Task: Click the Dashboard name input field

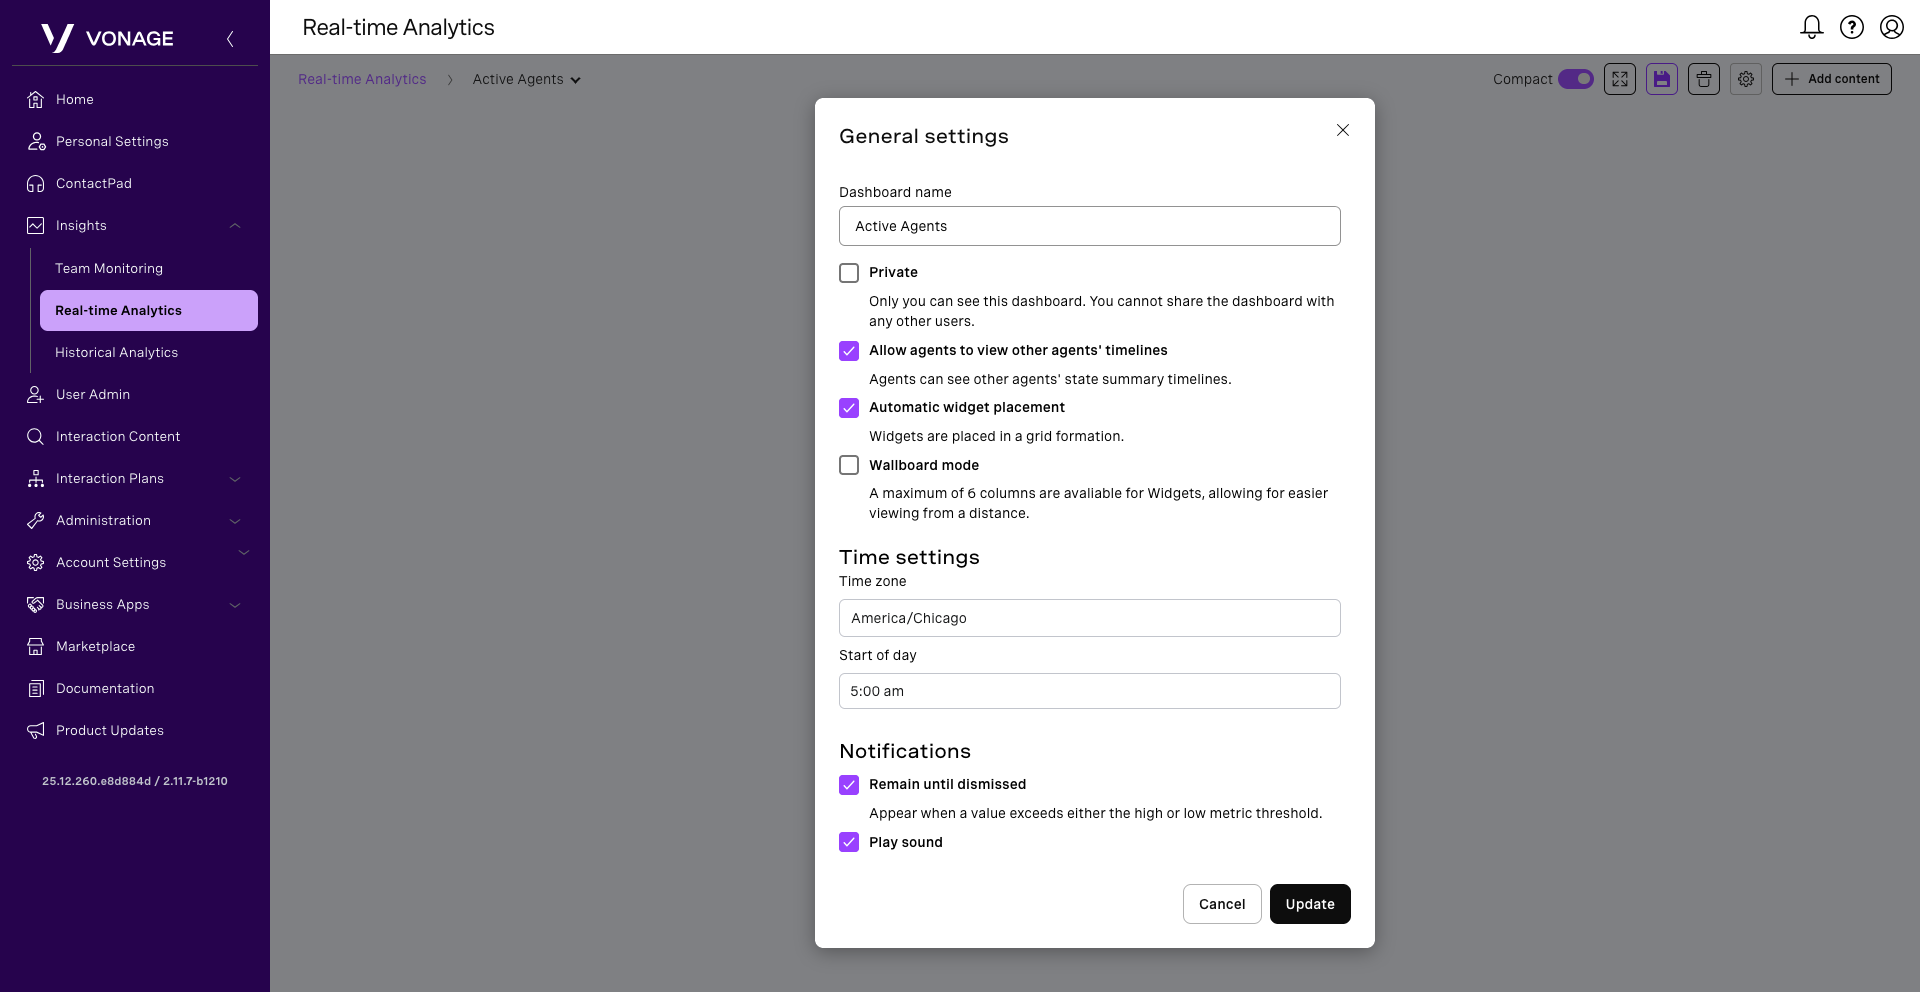Action: (x=1089, y=226)
